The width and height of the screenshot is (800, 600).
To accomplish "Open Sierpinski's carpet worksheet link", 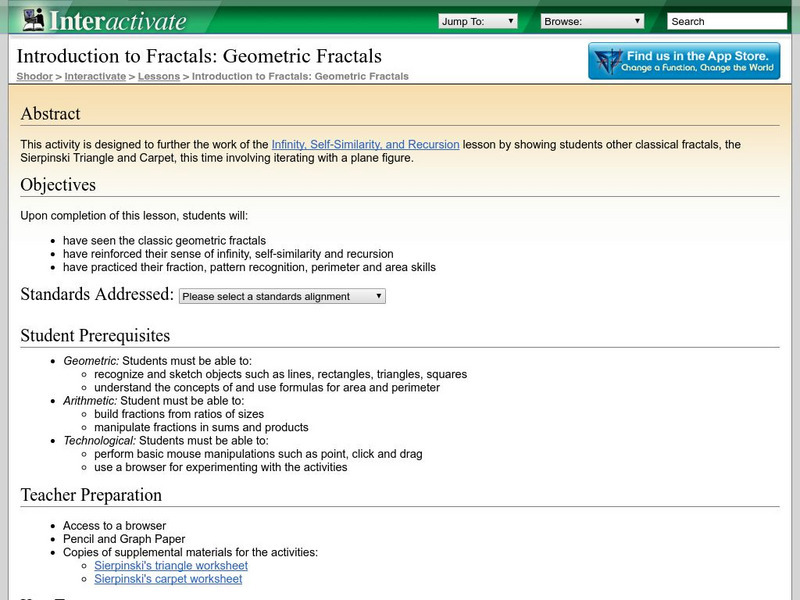I will click(x=168, y=579).
